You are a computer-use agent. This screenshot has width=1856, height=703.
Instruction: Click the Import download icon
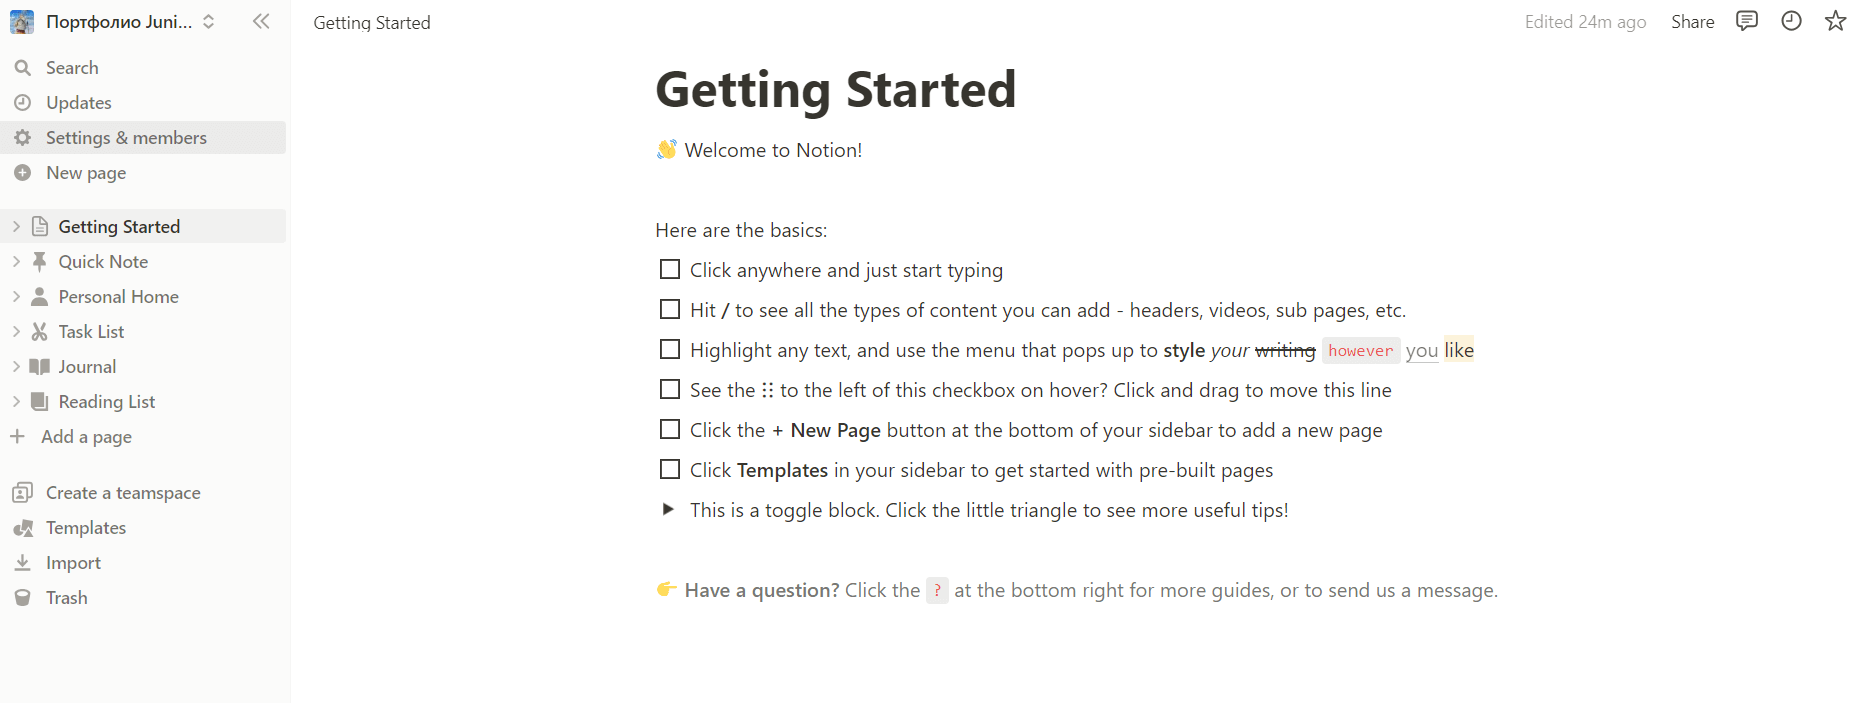tap(23, 563)
